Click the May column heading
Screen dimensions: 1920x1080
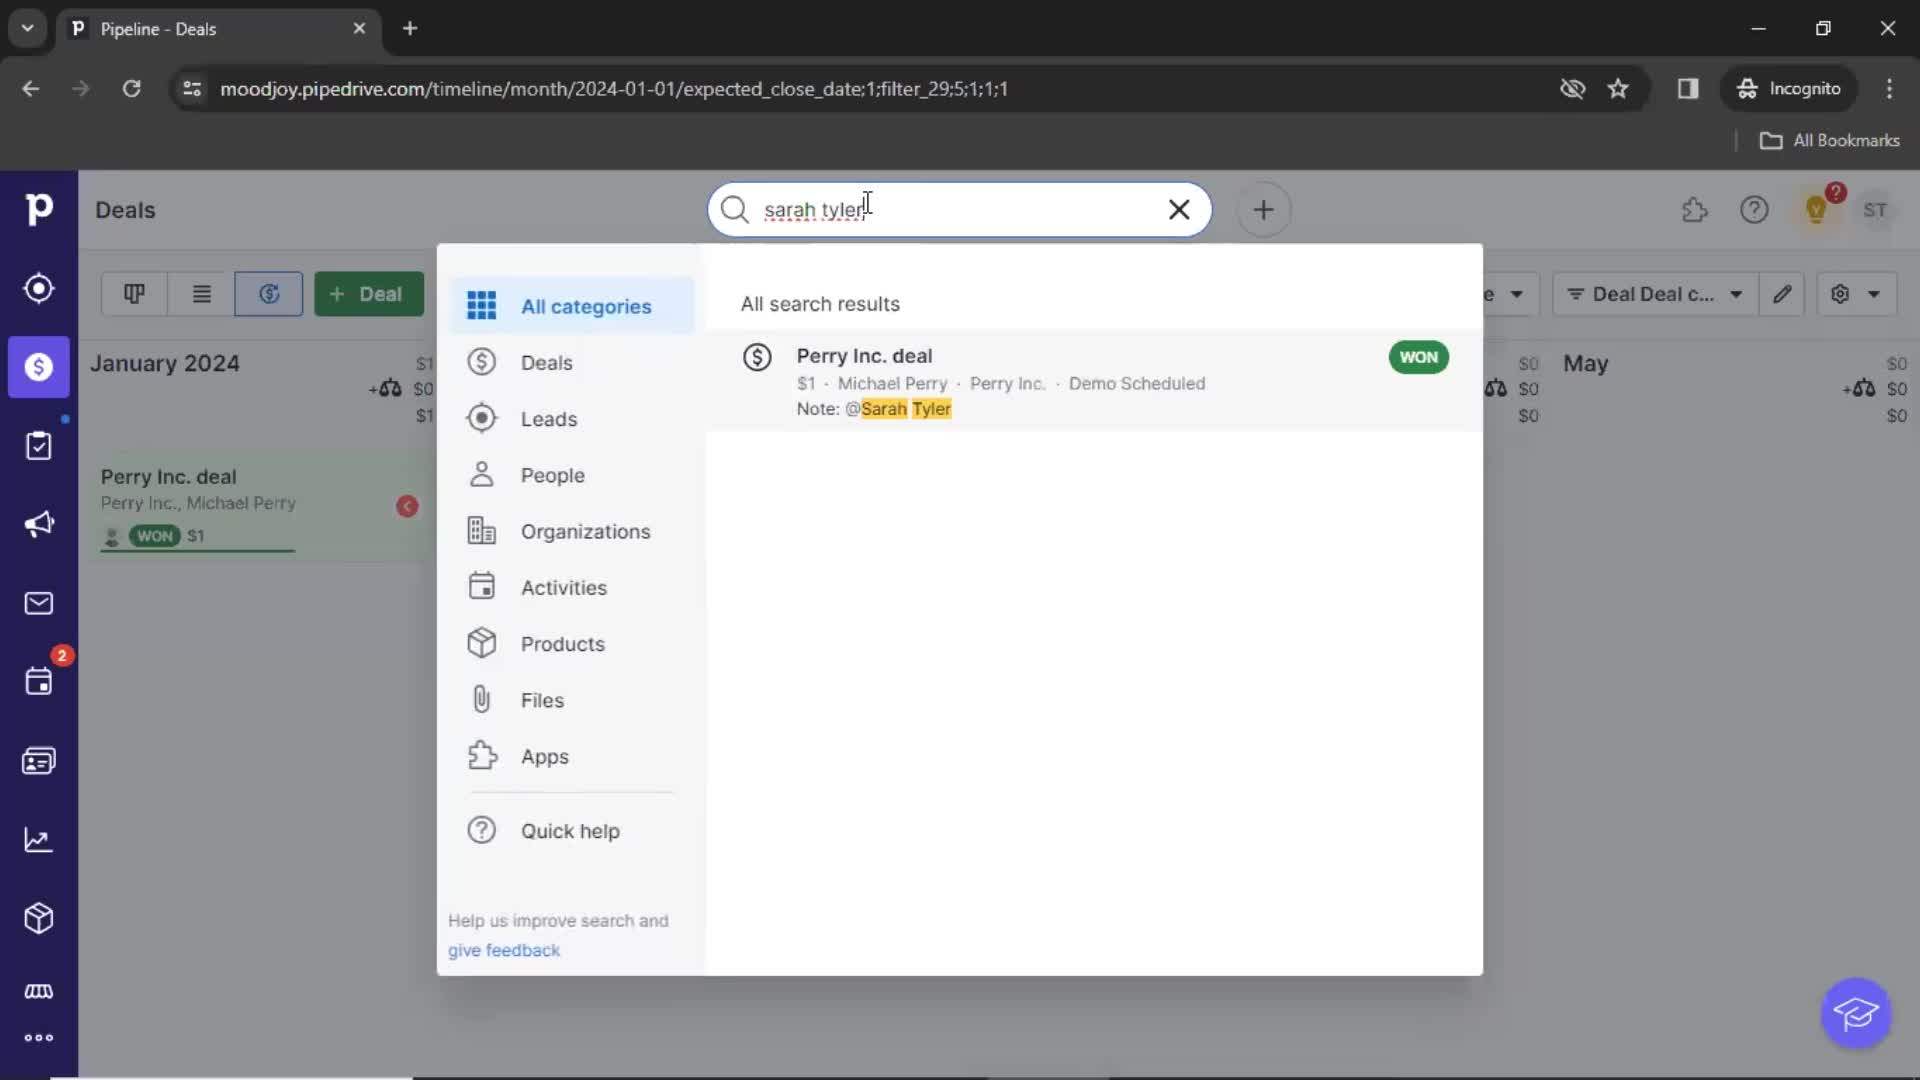point(1585,363)
